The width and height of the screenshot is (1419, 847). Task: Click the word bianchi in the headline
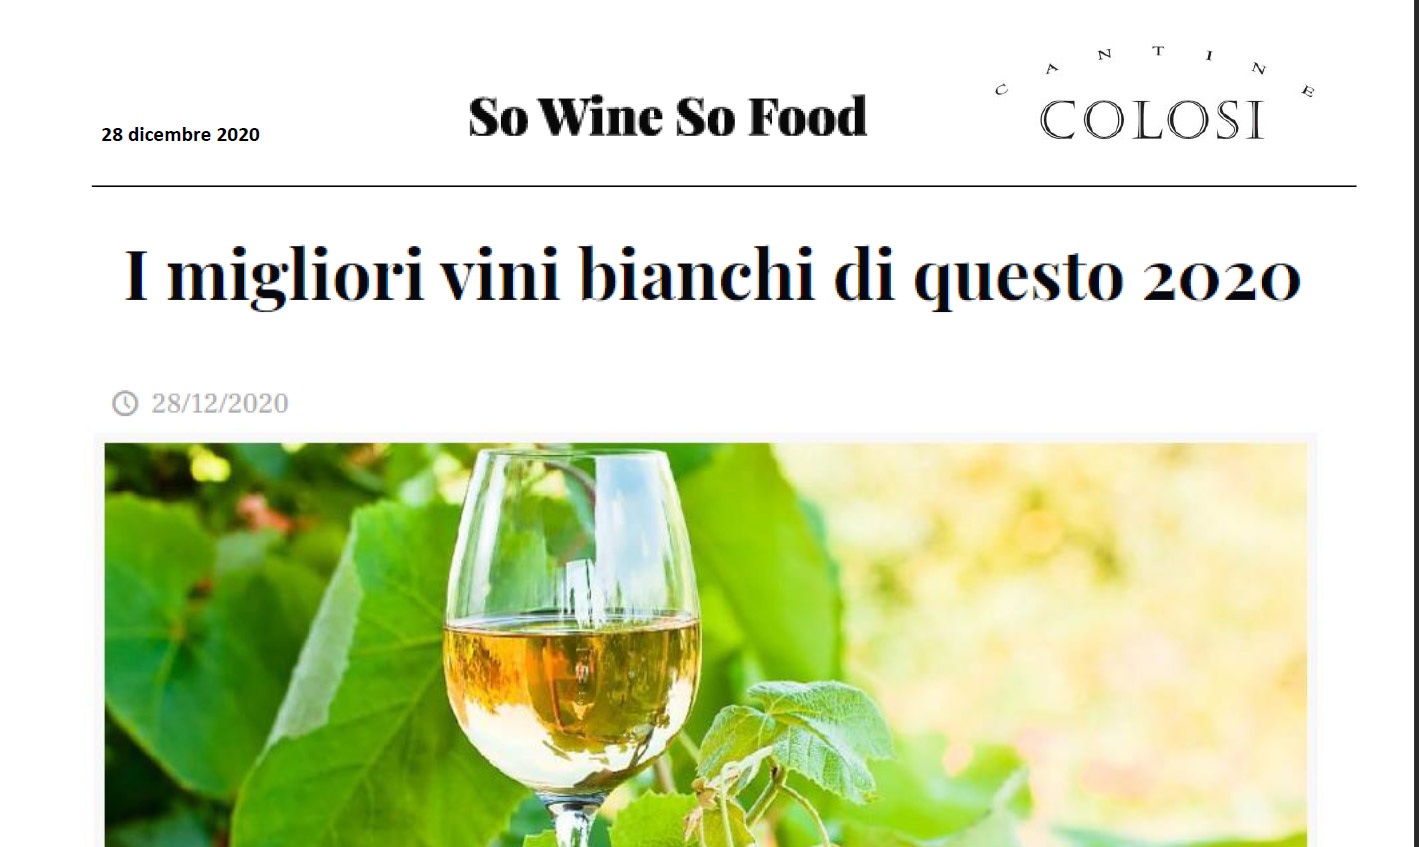point(698,273)
